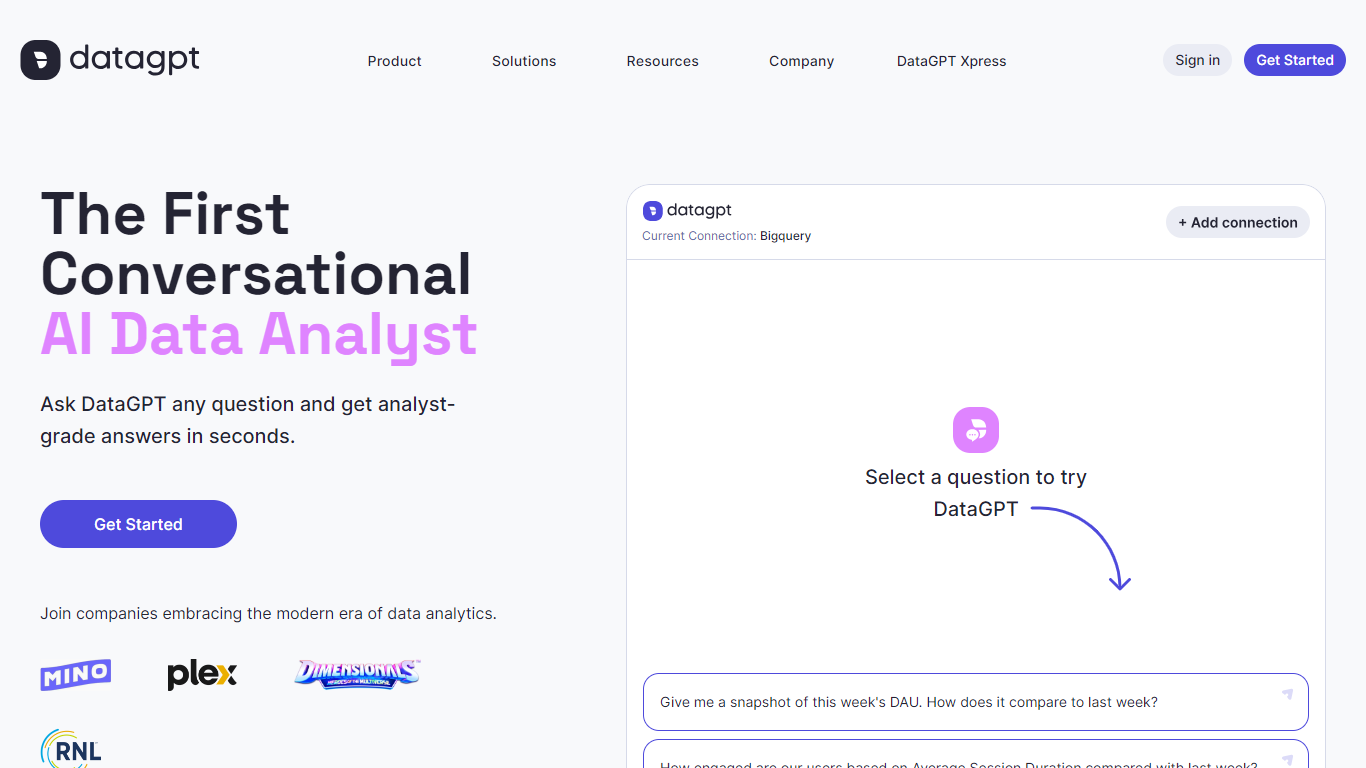Go to DataGPT Xpress page
This screenshot has width=1366, height=768.
951,61
